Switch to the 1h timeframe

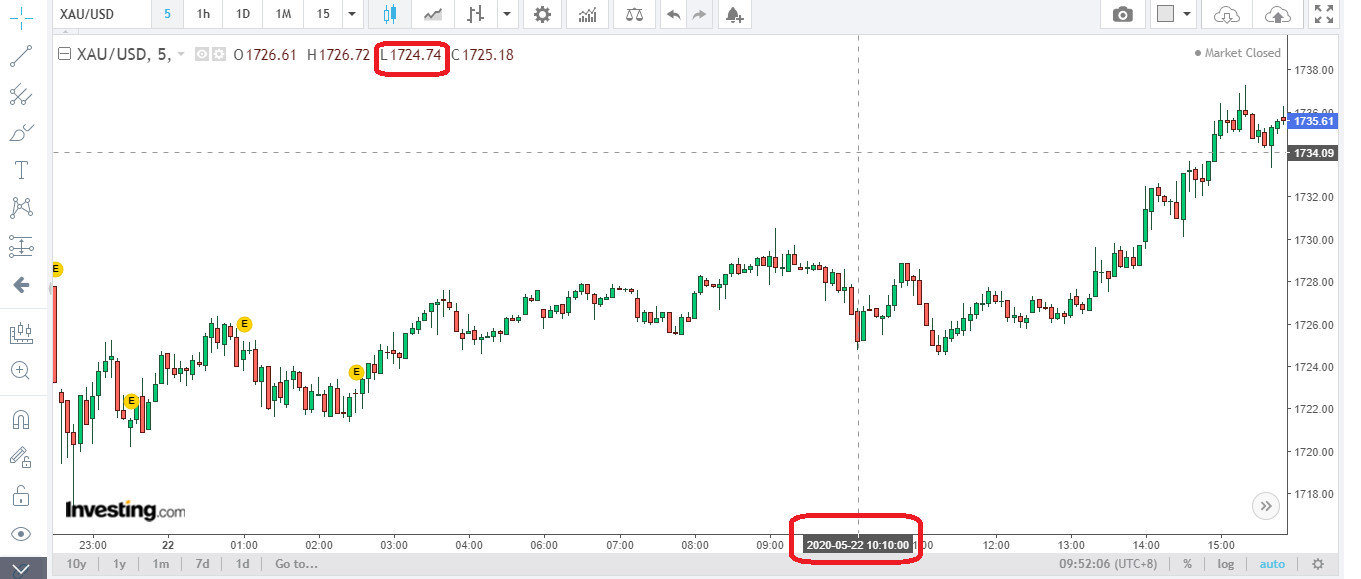coord(203,14)
